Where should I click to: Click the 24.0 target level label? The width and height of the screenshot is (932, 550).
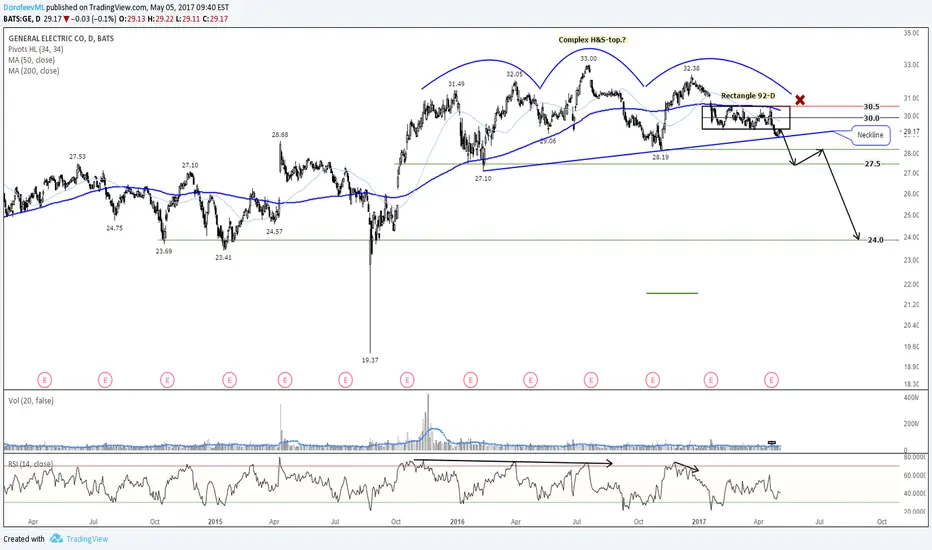(876, 240)
